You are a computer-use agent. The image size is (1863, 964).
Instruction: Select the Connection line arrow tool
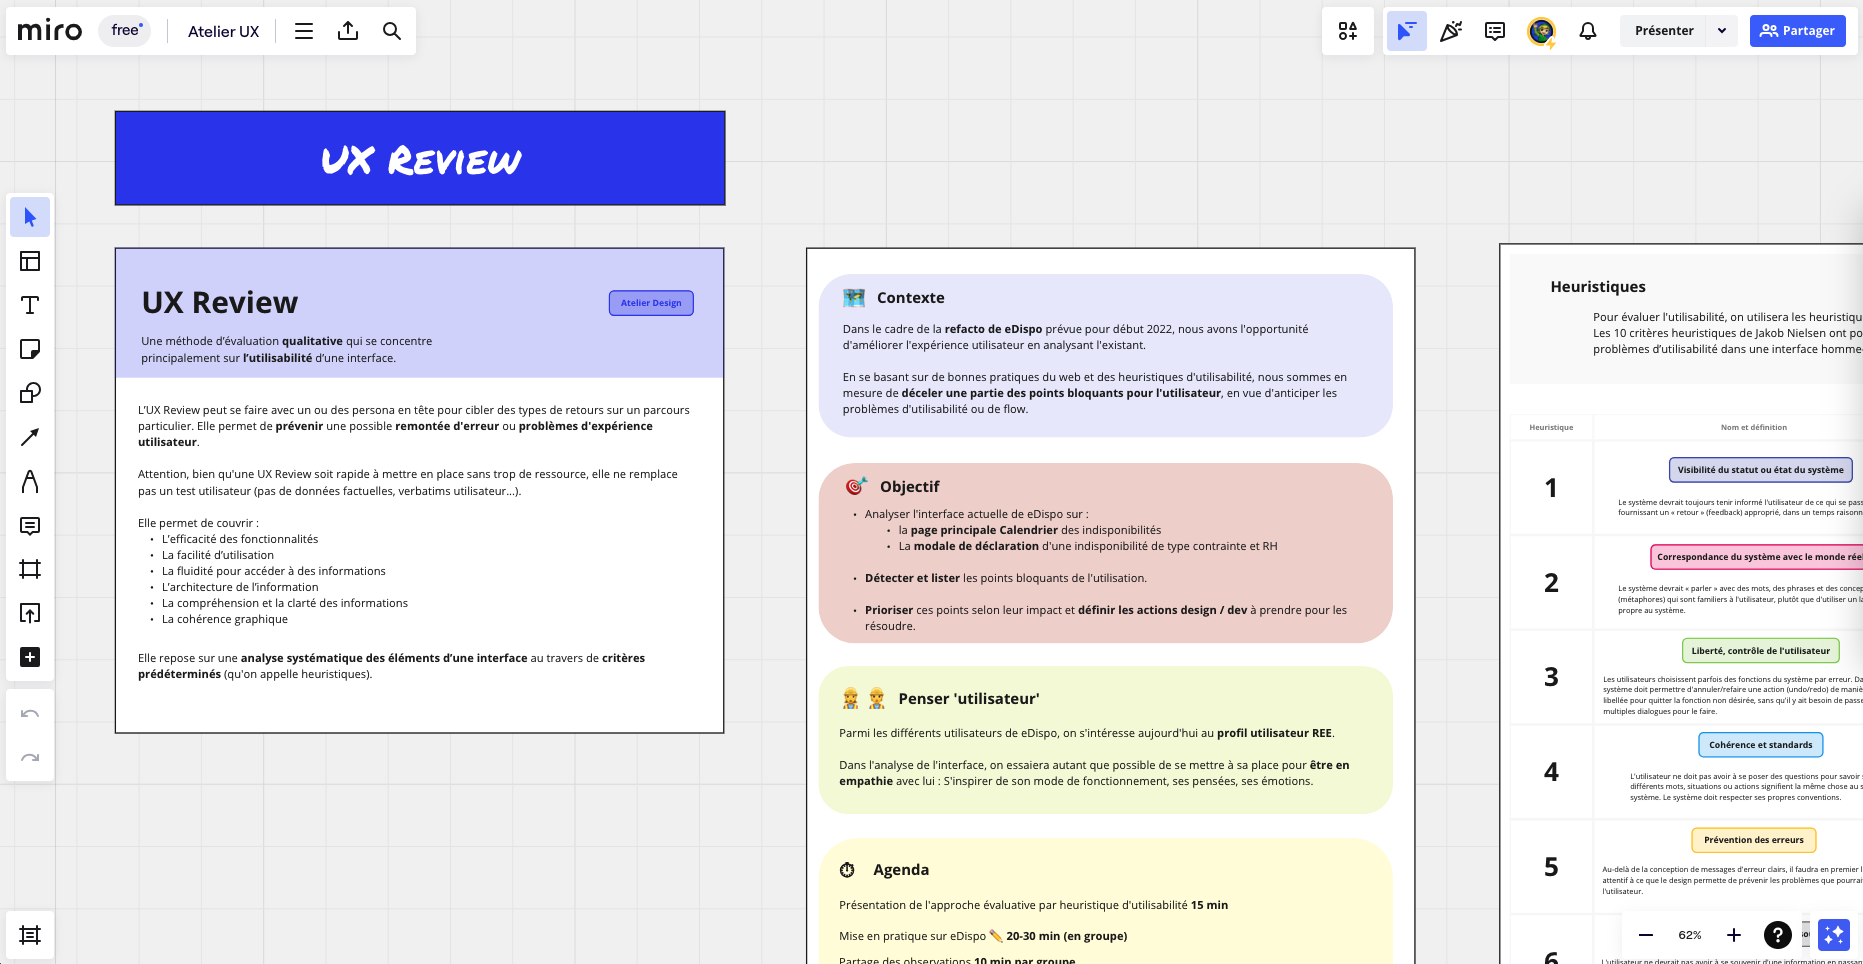coord(30,437)
